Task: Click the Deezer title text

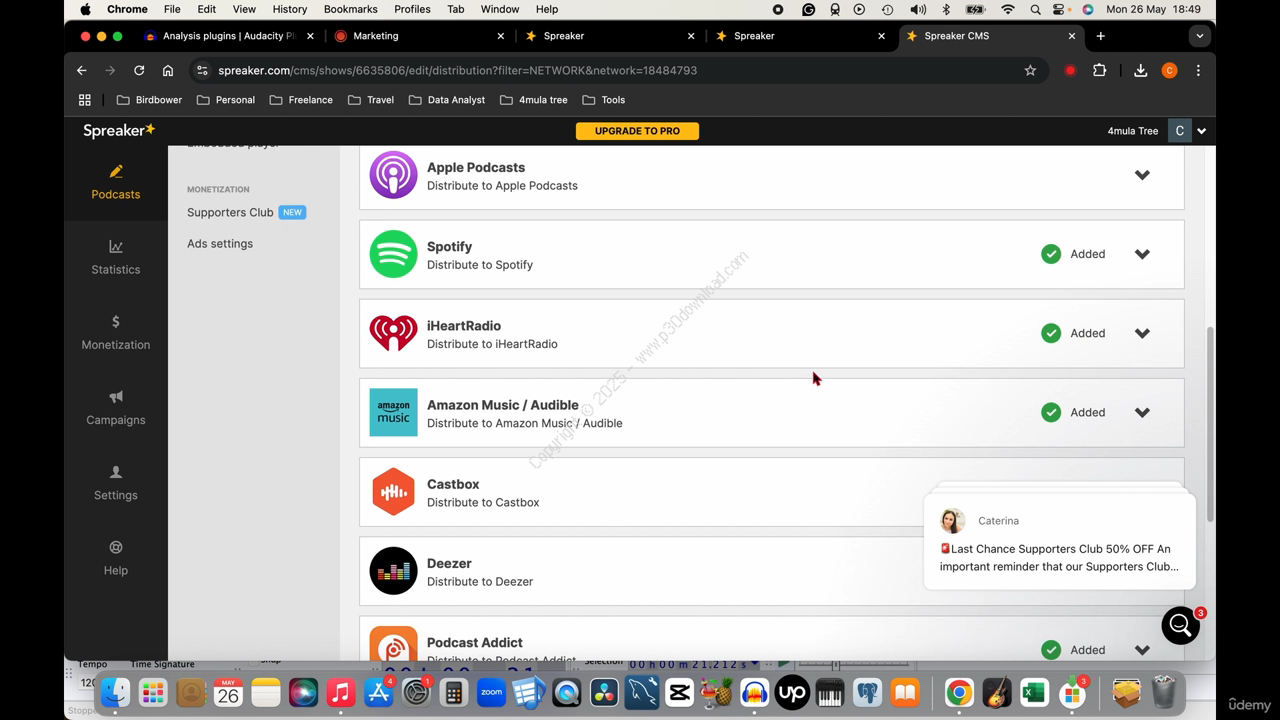Action: click(449, 563)
